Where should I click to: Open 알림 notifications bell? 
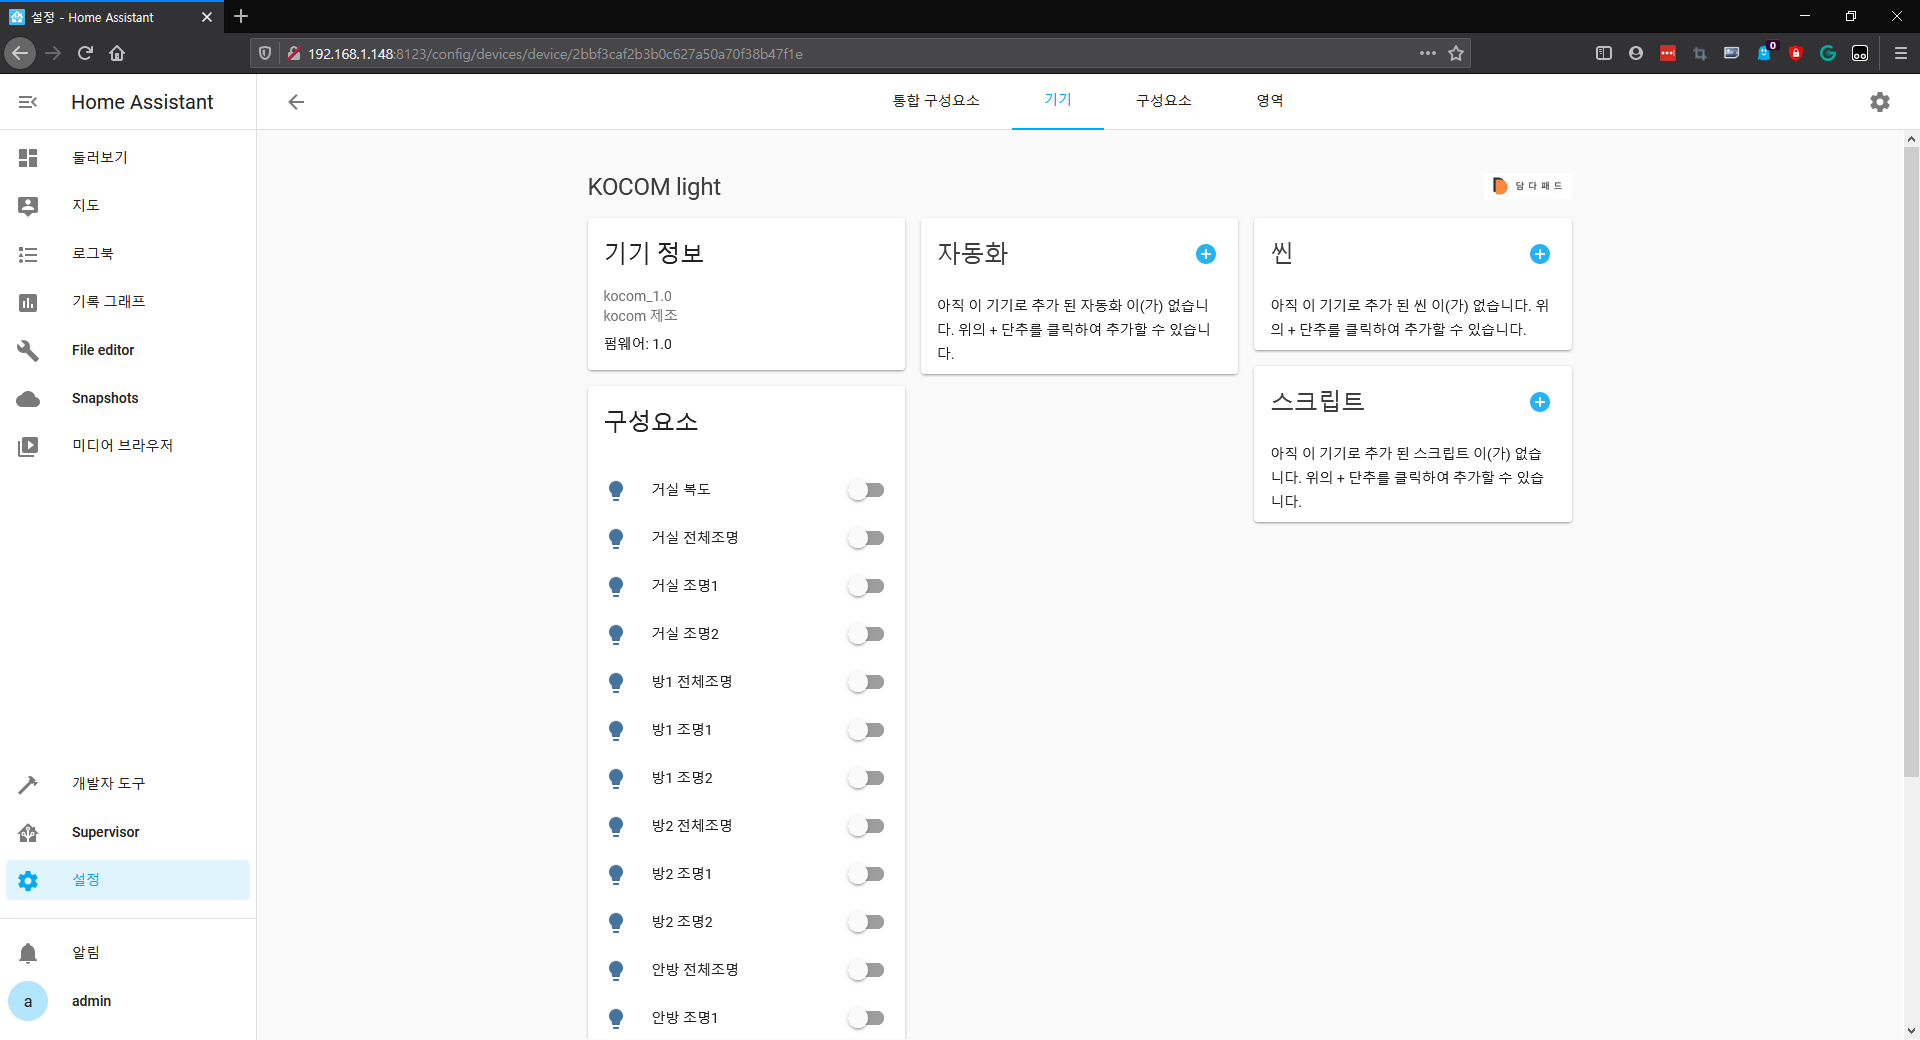coord(128,953)
